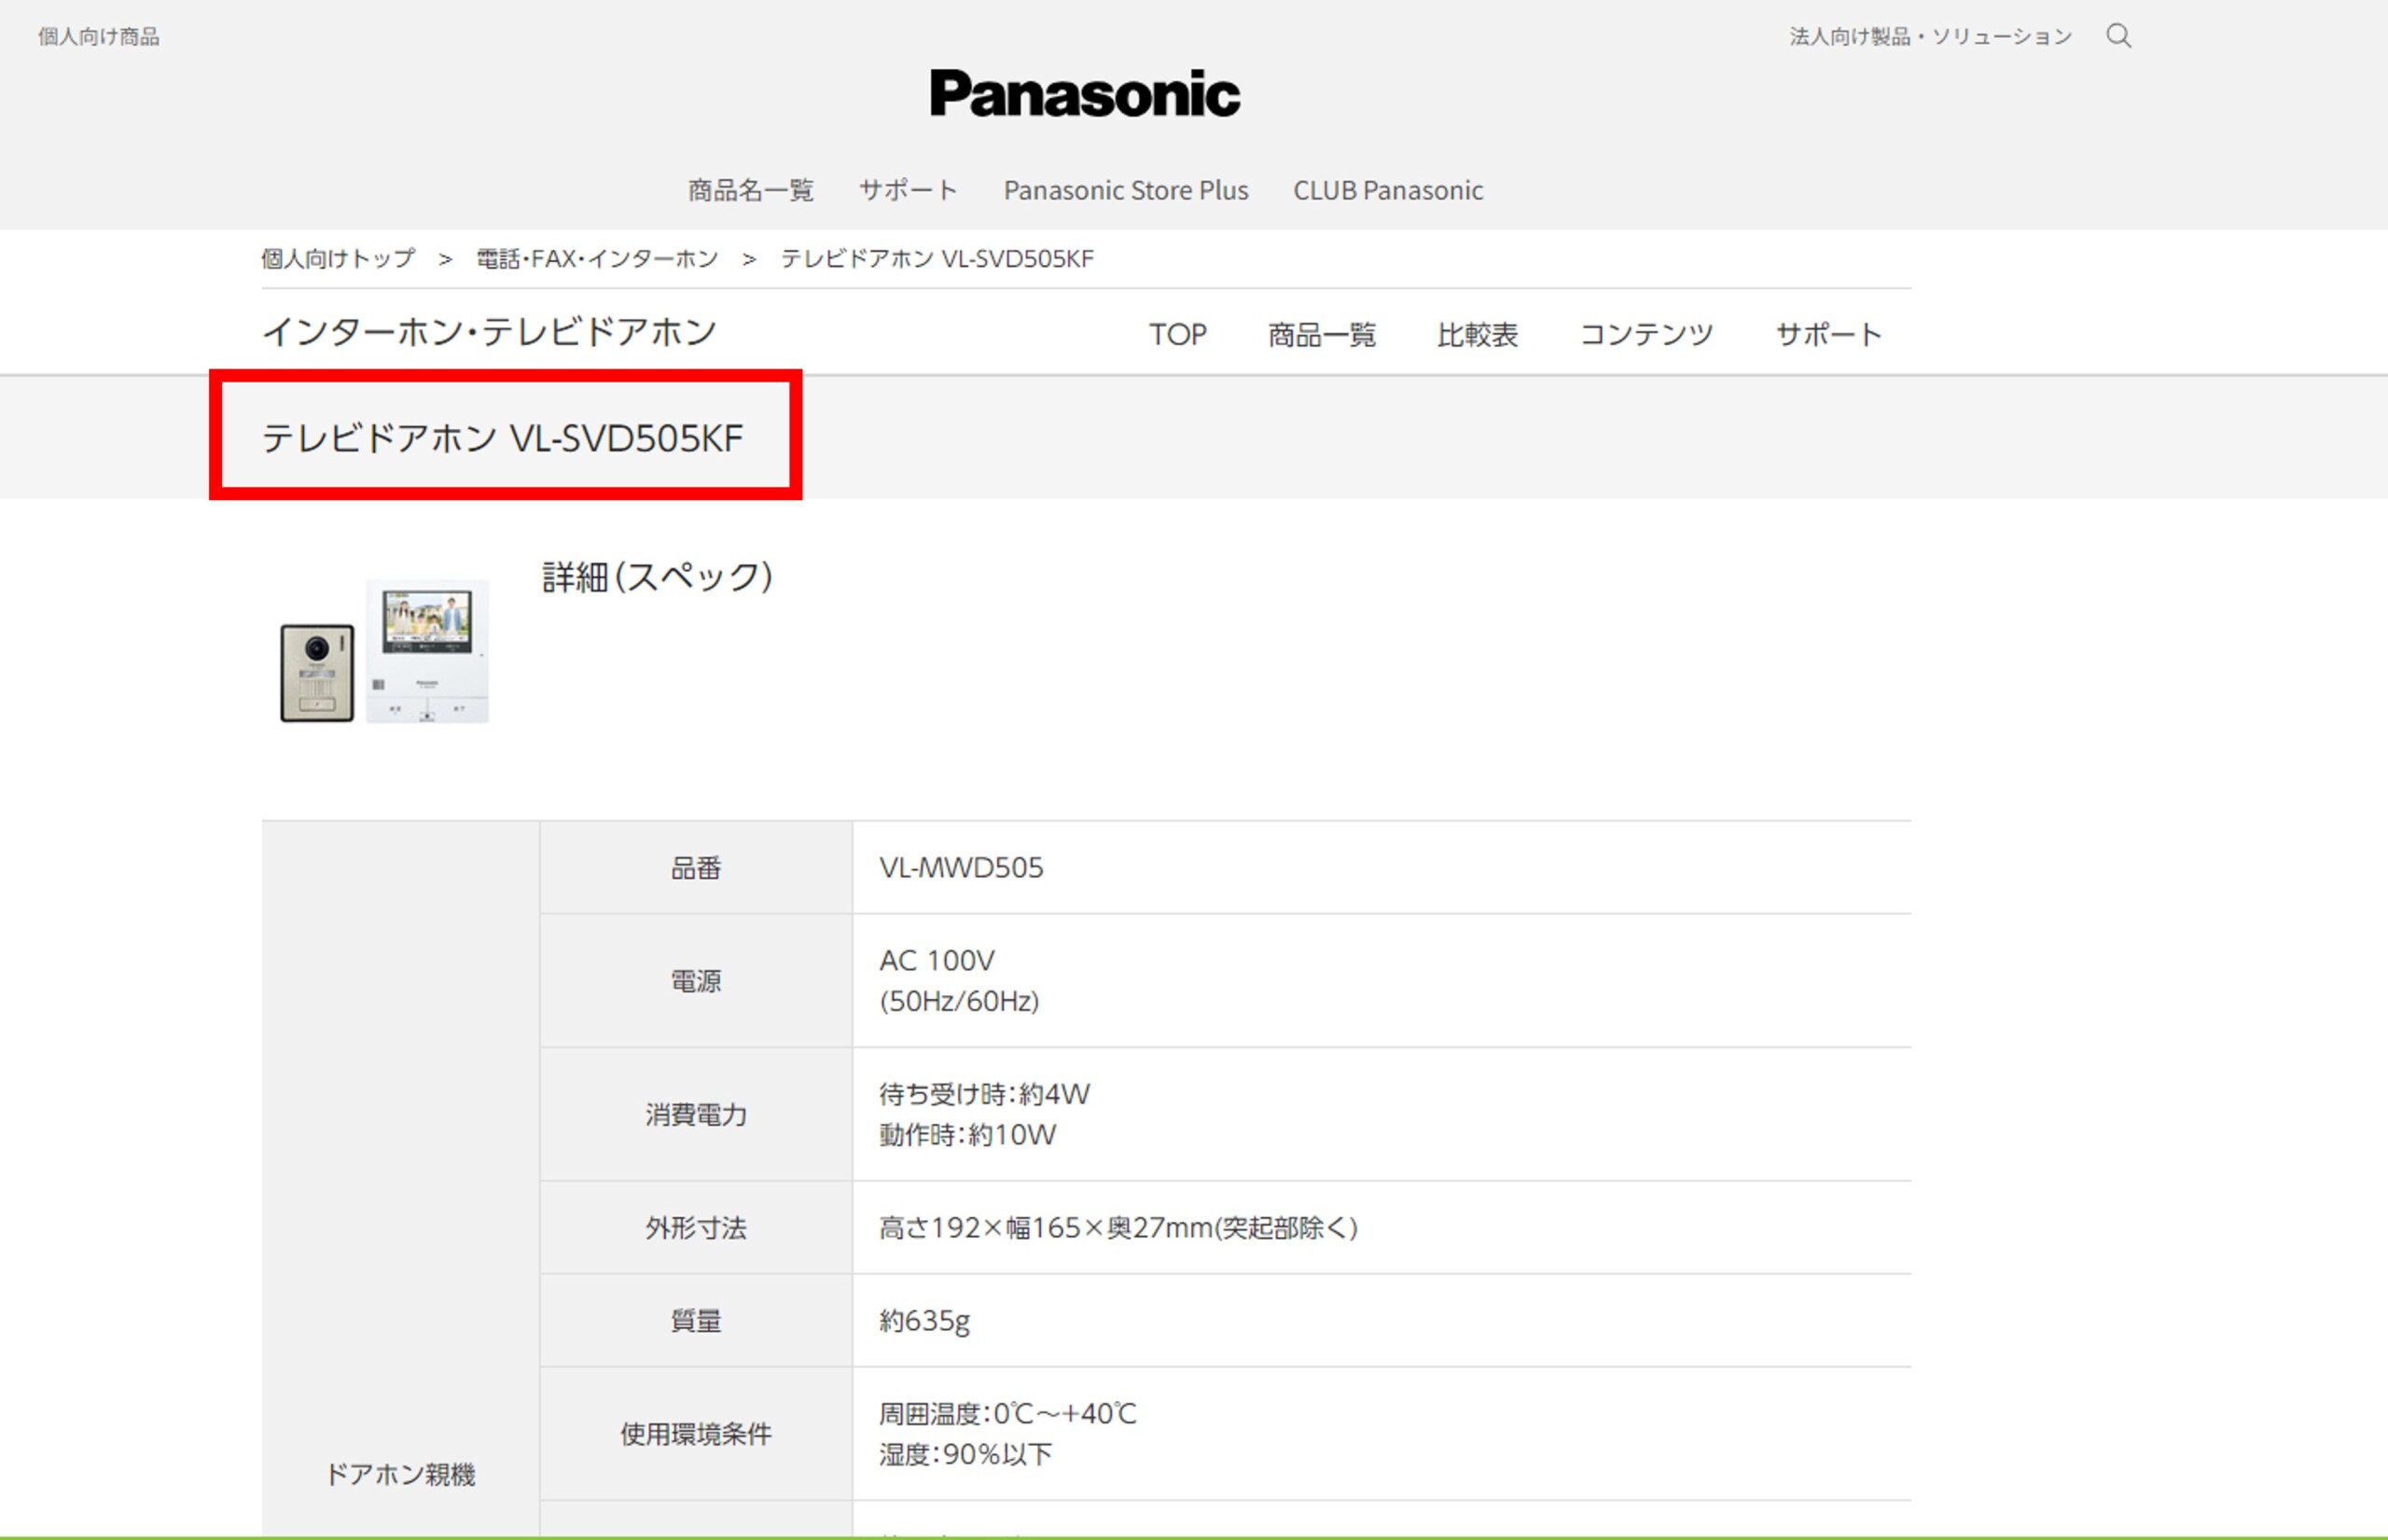Screen dimensions: 2388x1540
Task: Click 質量 row label
Action: (696, 1320)
